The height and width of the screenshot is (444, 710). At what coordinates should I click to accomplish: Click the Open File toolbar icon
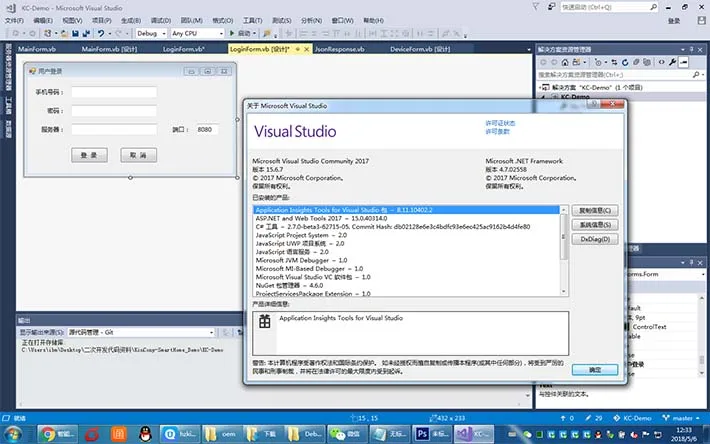point(64,33)
